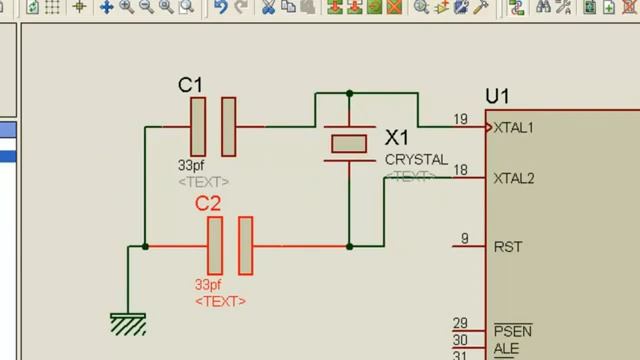The height and width of the screenshot is (360, 640).
Task: Click the U1 reference label
Action: click(x=498, y=96)
